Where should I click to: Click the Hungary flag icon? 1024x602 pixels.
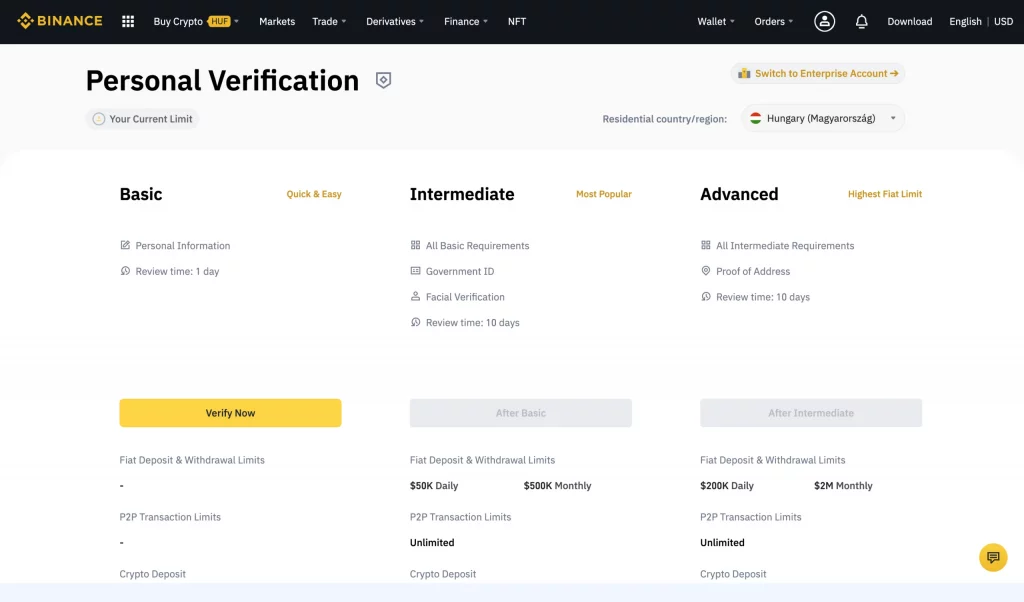pos(756,118)
